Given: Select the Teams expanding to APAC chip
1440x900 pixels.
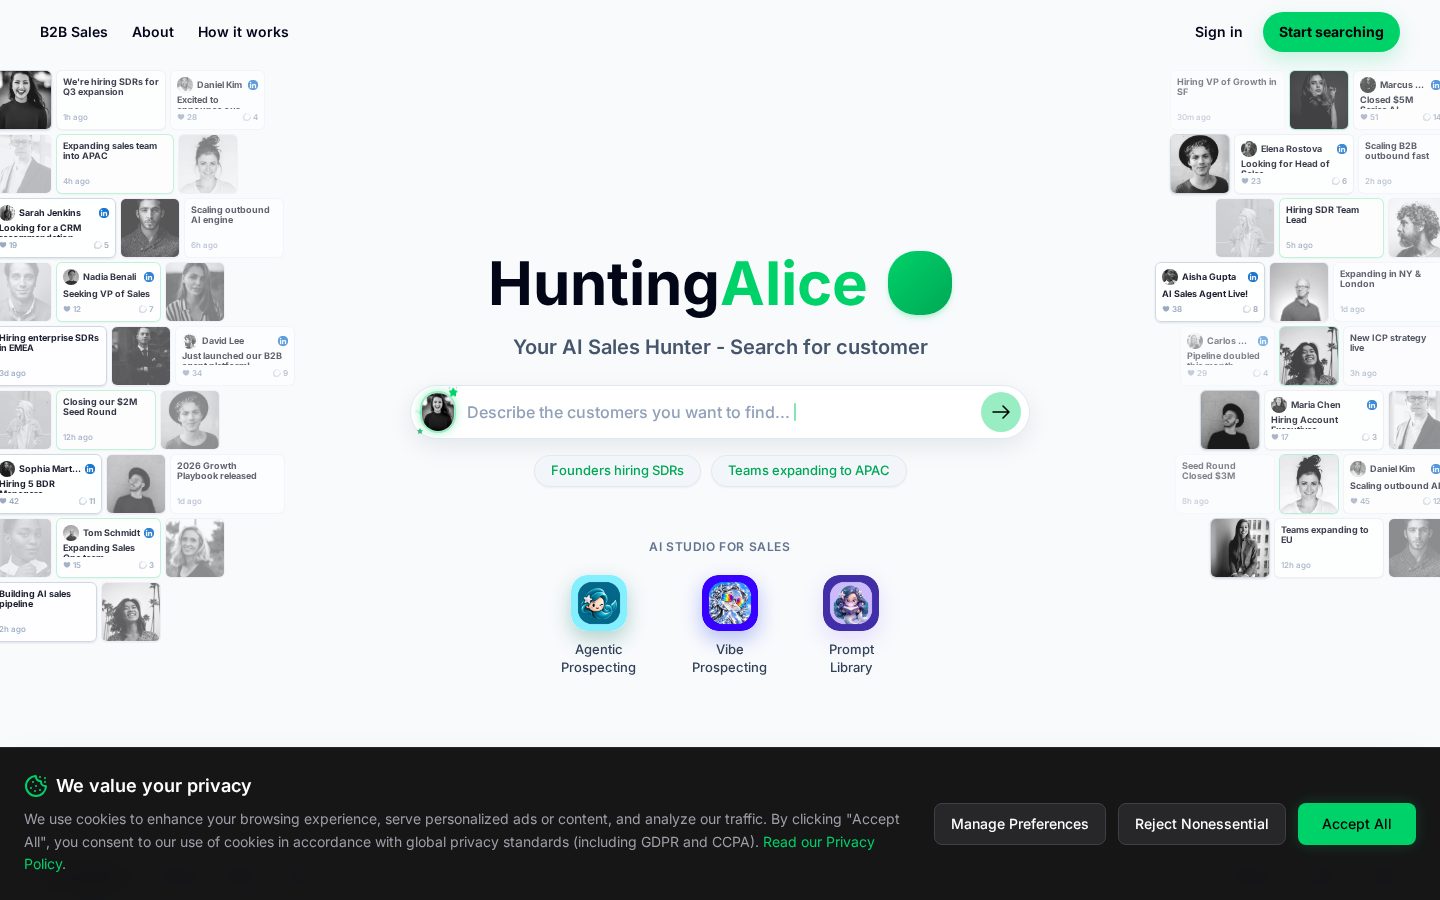Looking at the screenshot, I should [x=809, y=471].
